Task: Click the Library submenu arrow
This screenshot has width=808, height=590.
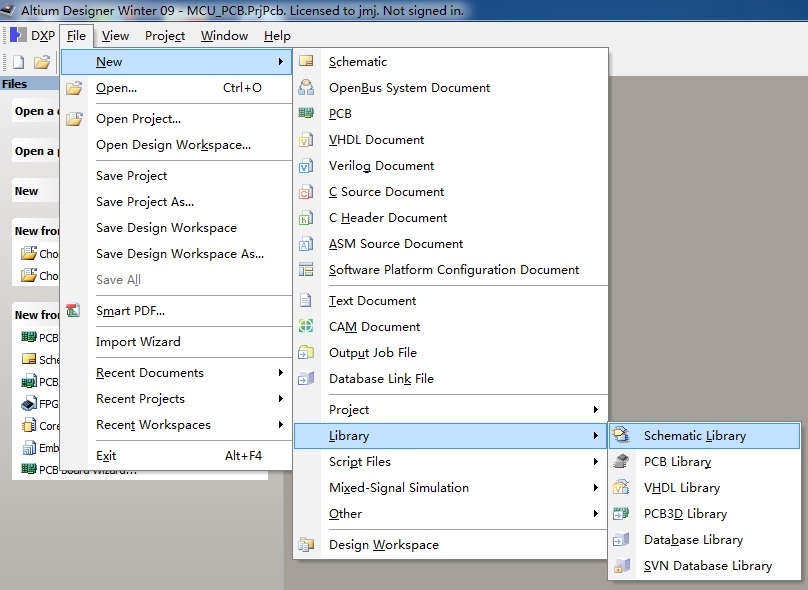Action: pos(596,435)
